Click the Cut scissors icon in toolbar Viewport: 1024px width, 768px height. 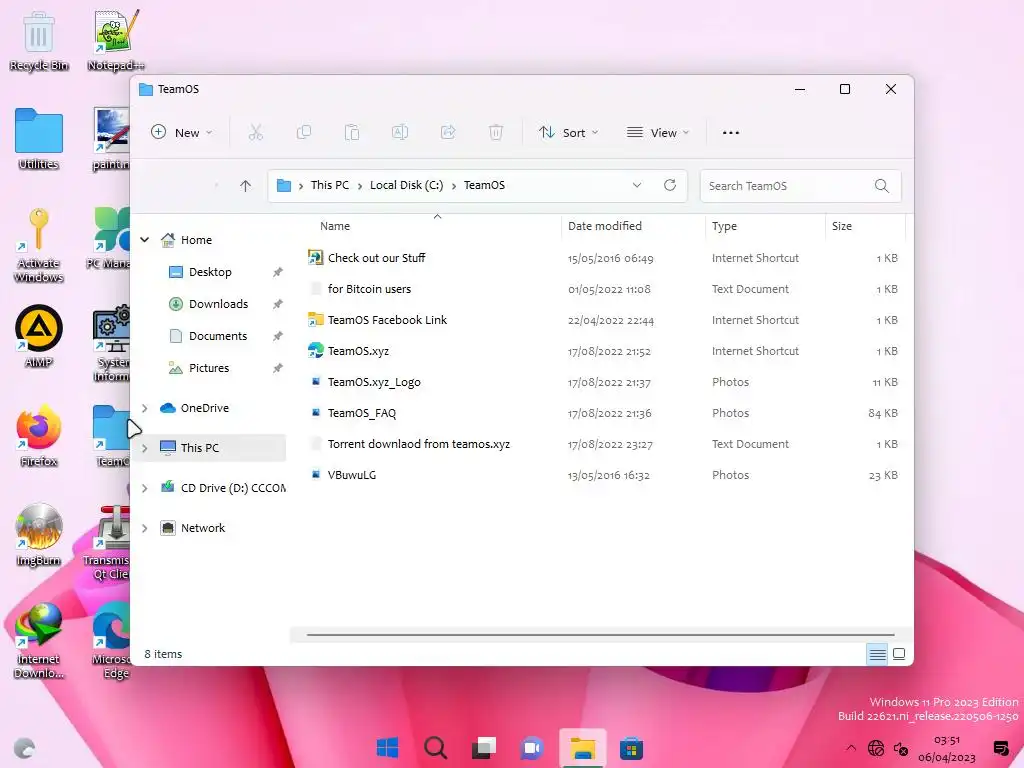pyautogui.click(x=255, y=133)
